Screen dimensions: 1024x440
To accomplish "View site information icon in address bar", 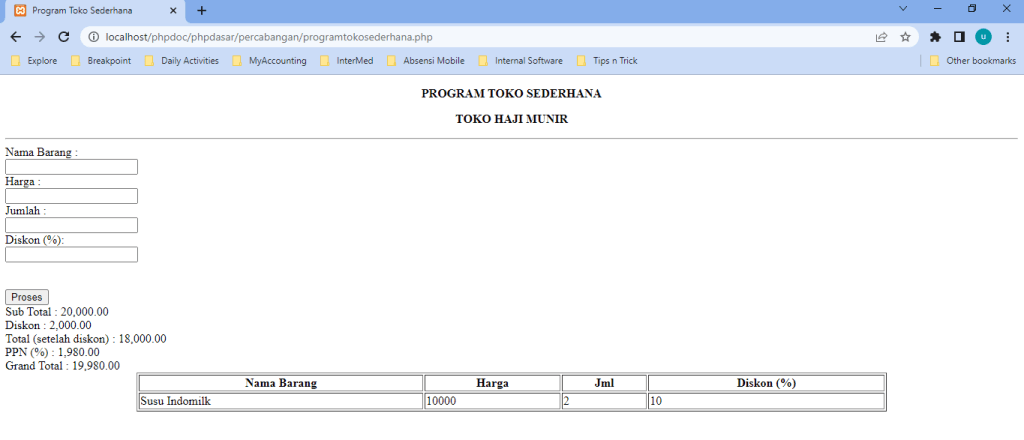I will coord(93,37).
